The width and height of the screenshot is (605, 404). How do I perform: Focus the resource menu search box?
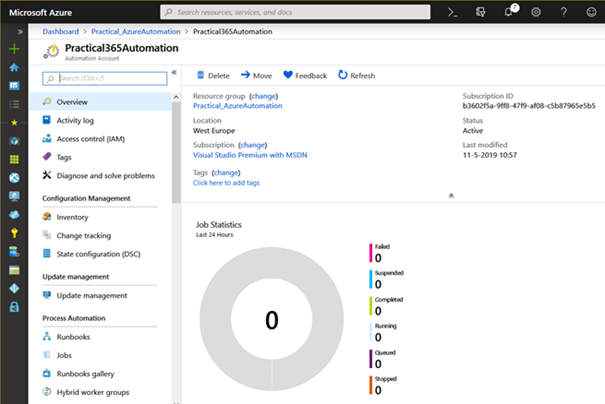click(105, 77)
